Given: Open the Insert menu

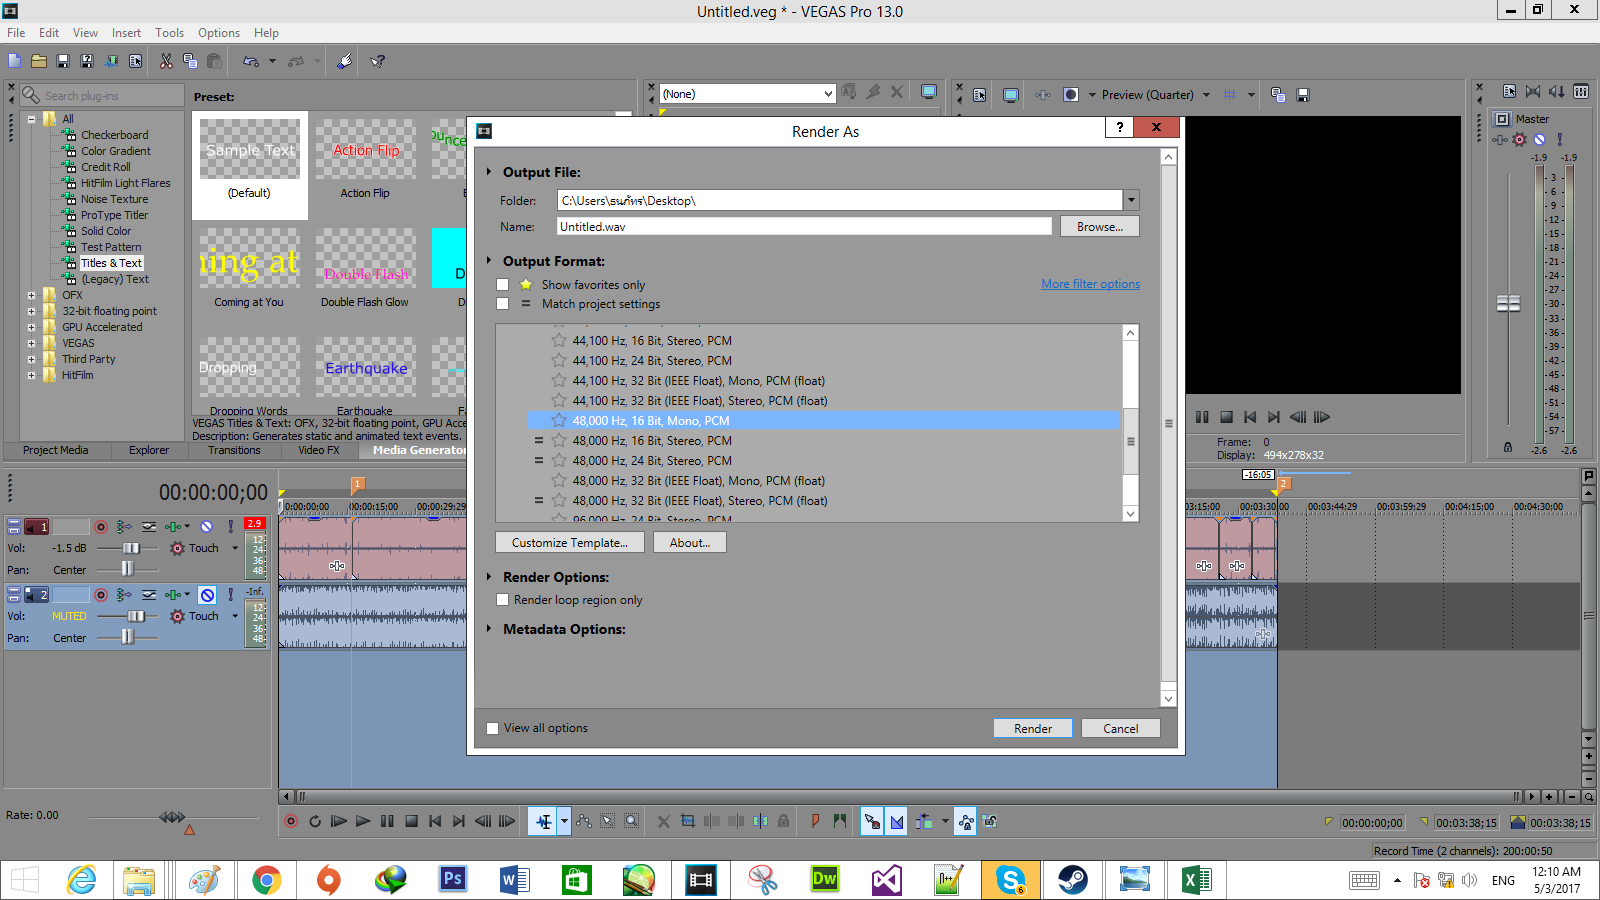Looking at the screenshot, I should point(126,33).
